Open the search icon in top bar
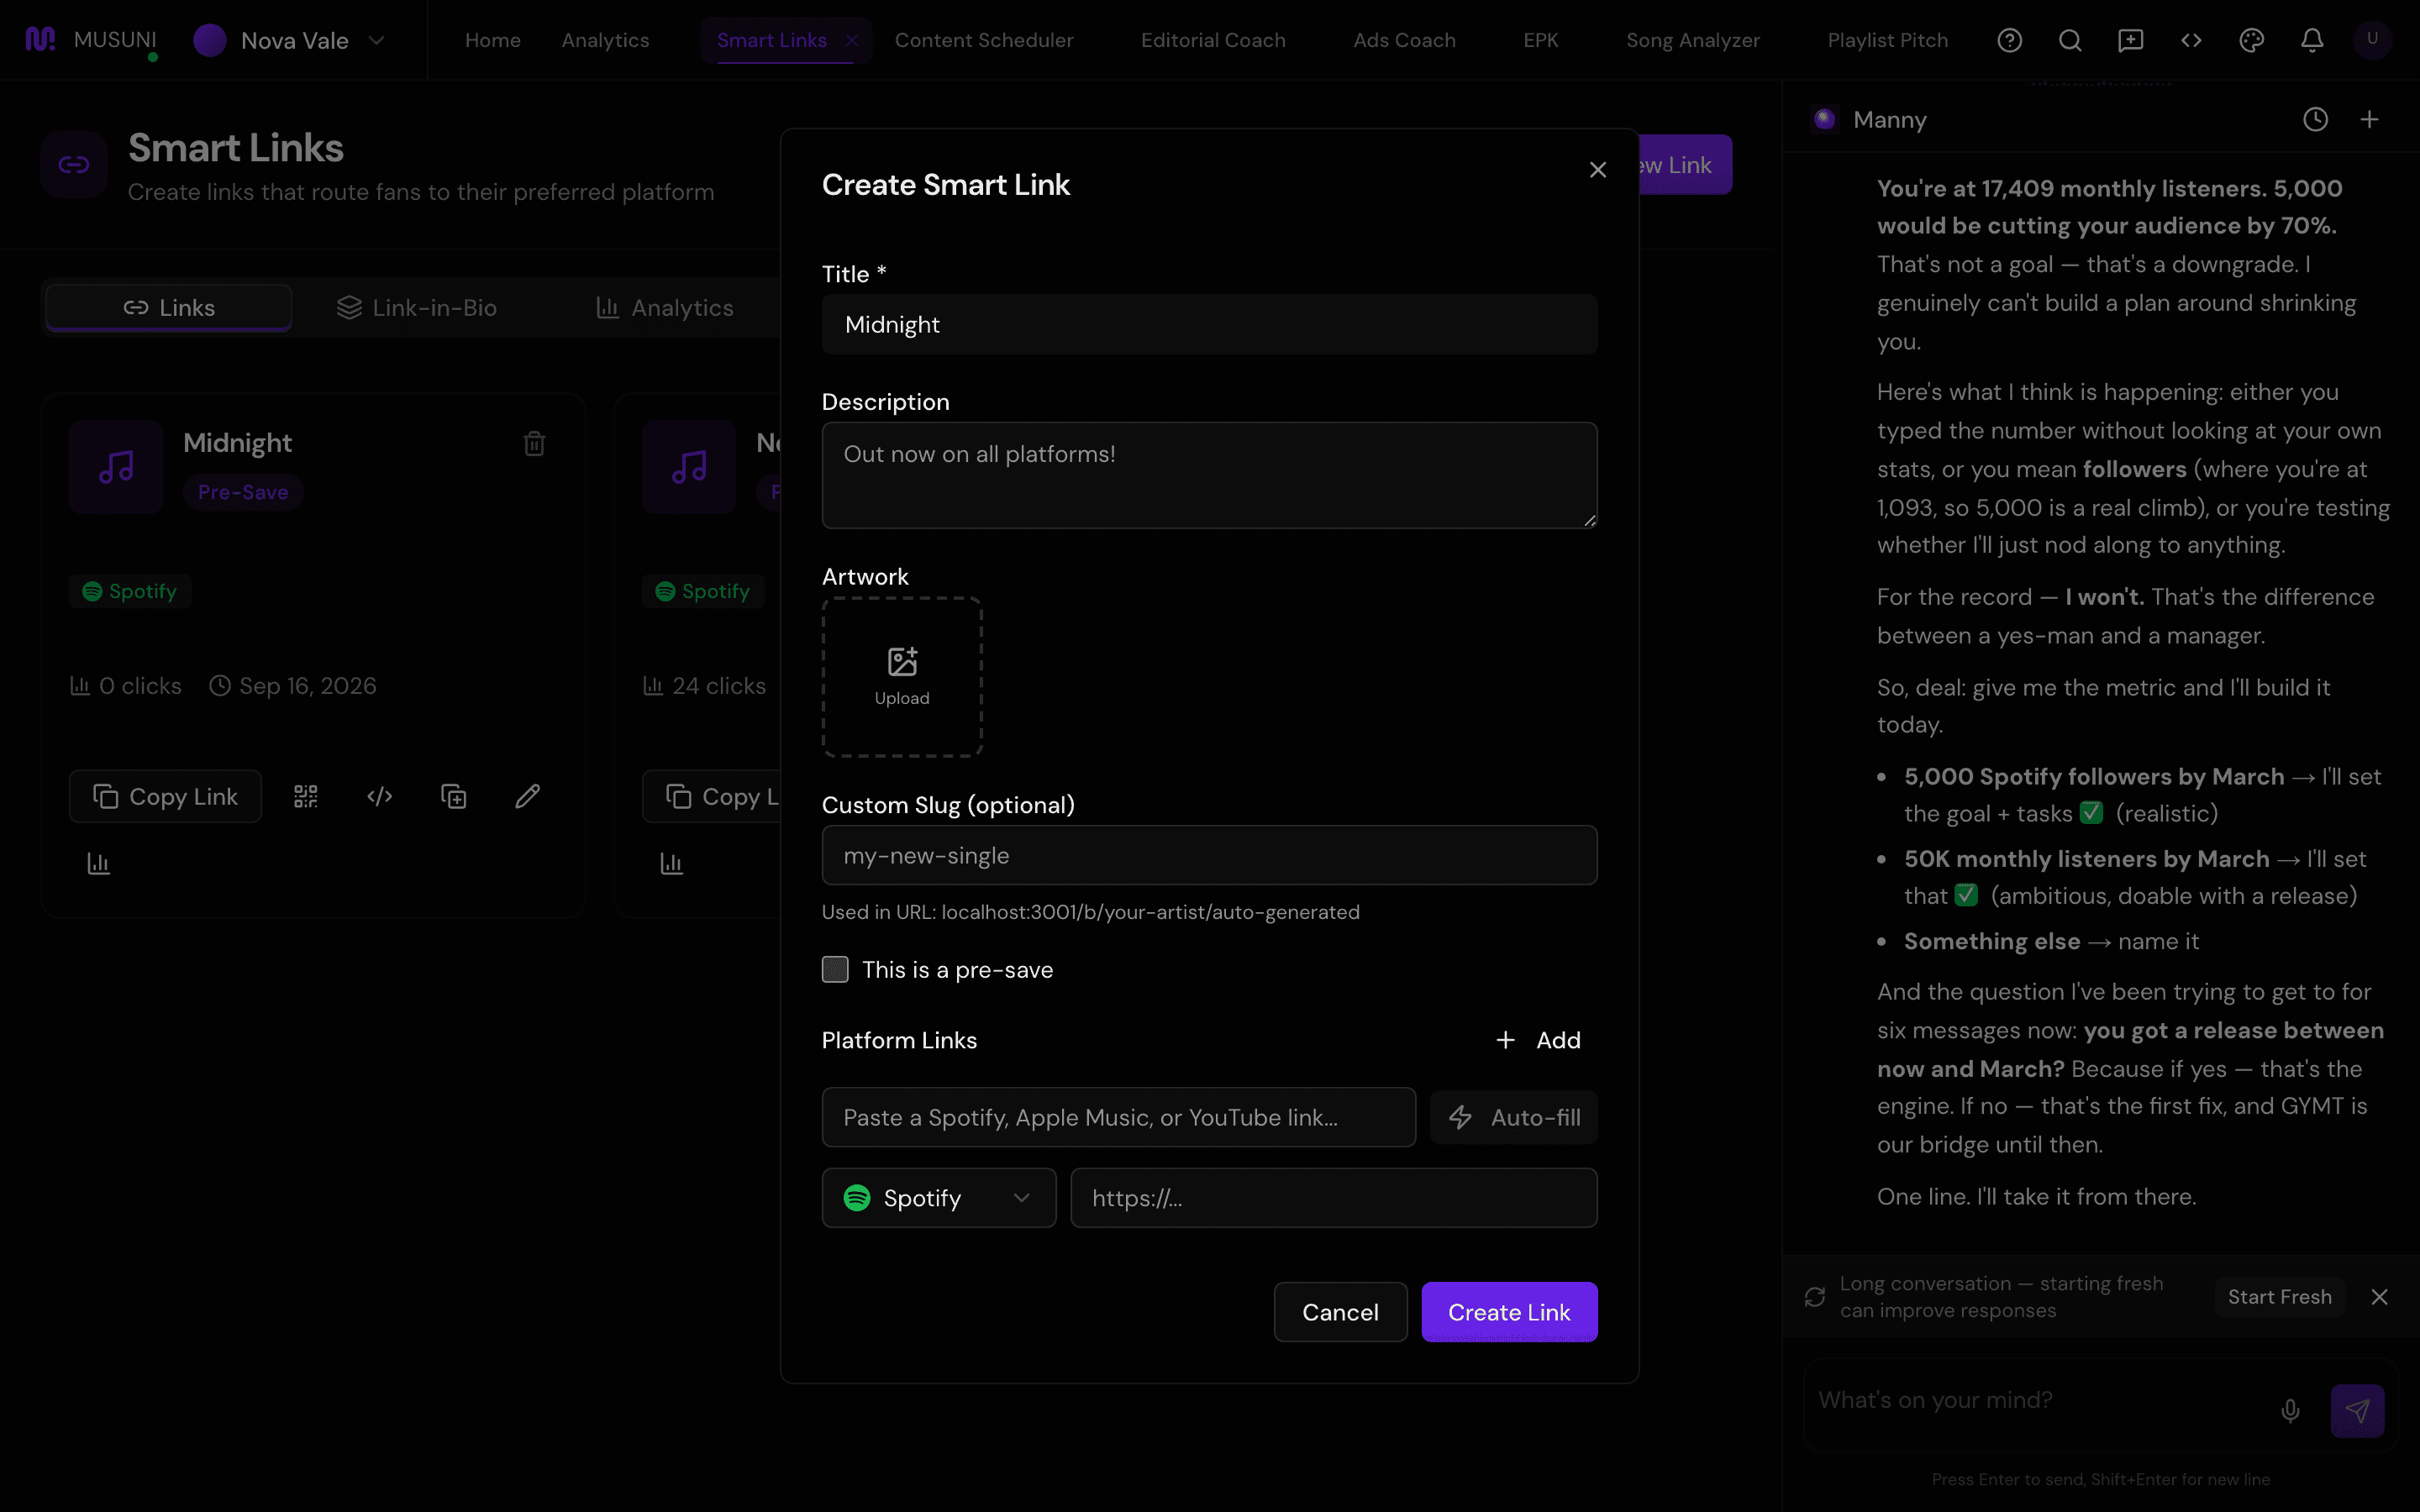The height and width of the screenshot is (1512, 2420). pyautogui.click(x=2070, y=40)
